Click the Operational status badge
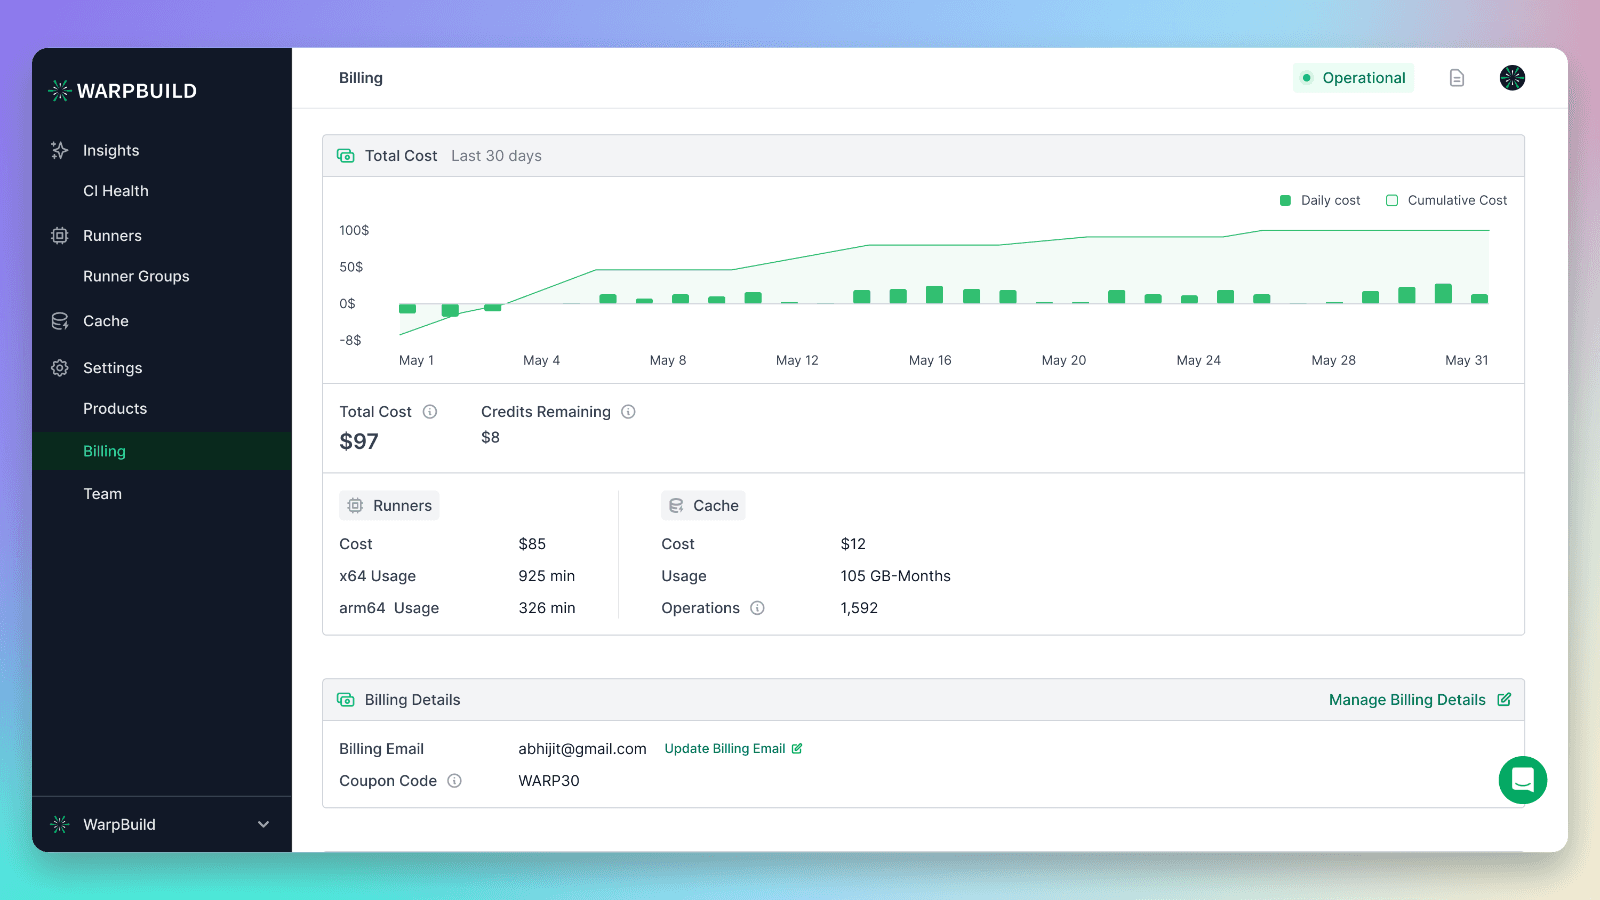Image resolution: width=1600 pixels, height=900 pixels. click(1353, 77)
